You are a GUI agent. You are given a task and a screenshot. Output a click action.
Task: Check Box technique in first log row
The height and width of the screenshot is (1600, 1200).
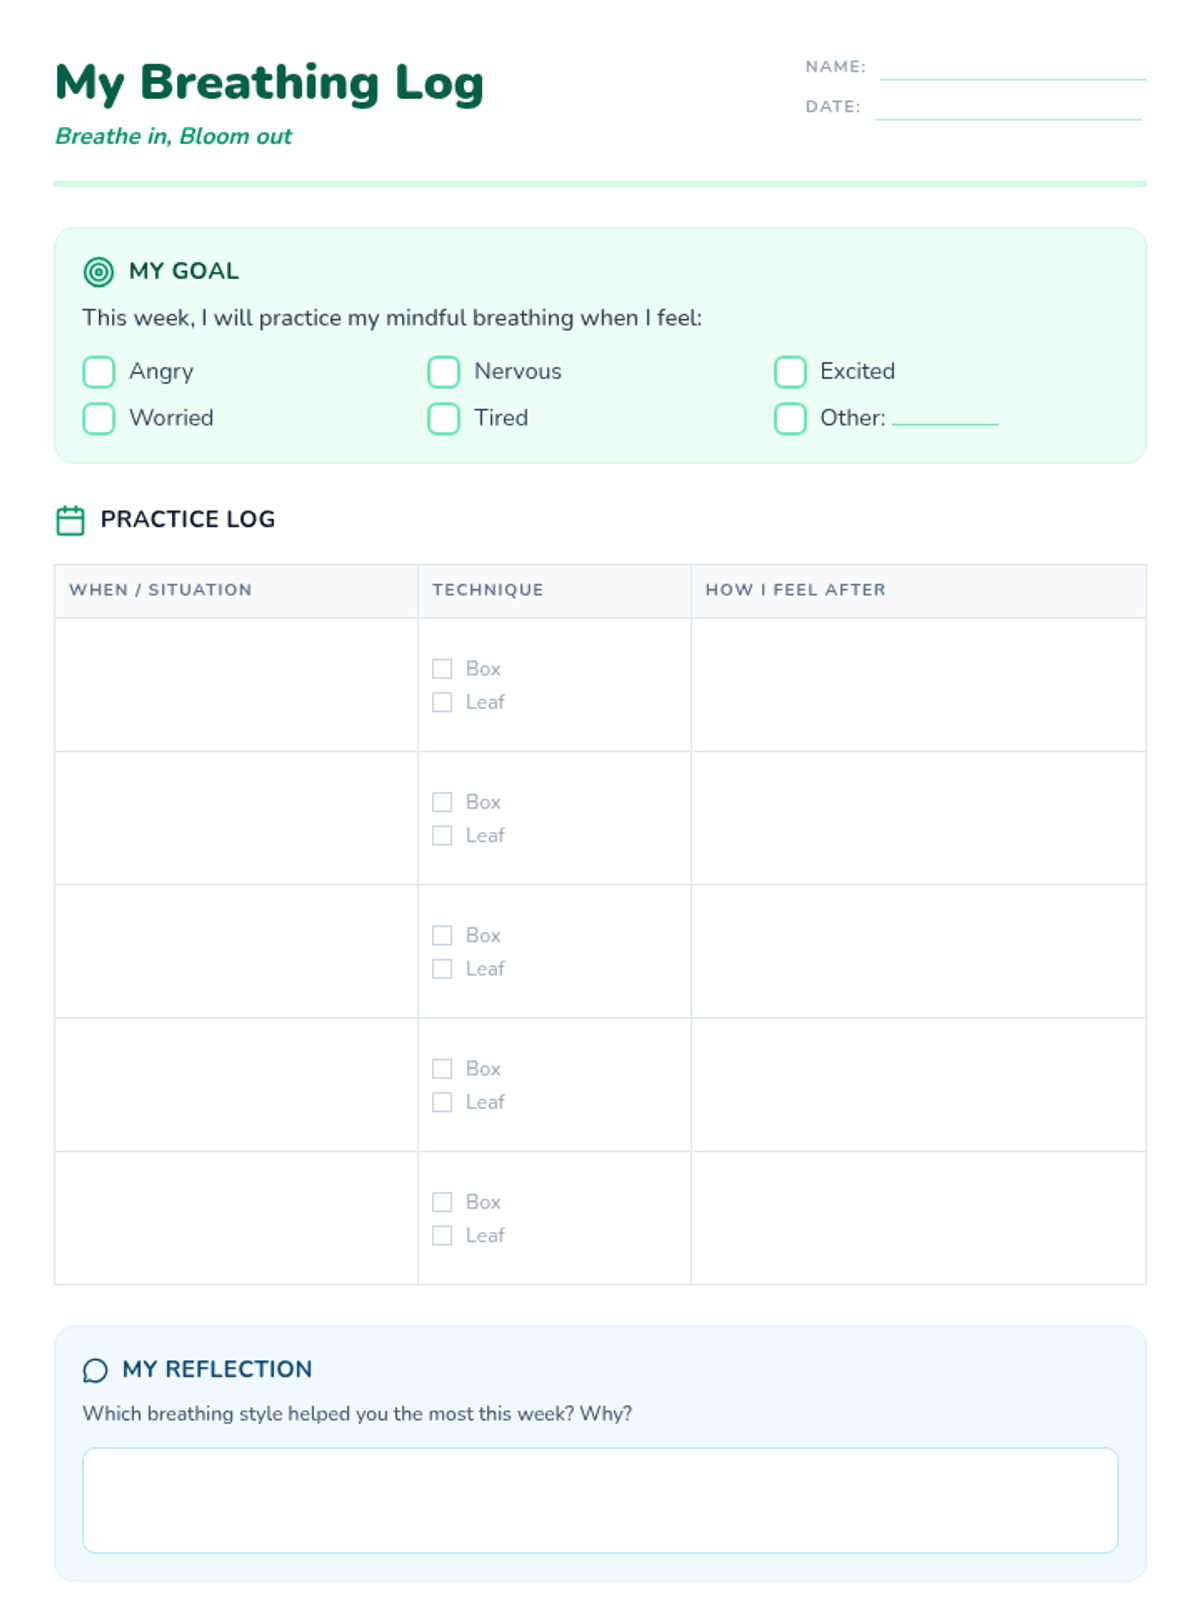coord(442,669)
